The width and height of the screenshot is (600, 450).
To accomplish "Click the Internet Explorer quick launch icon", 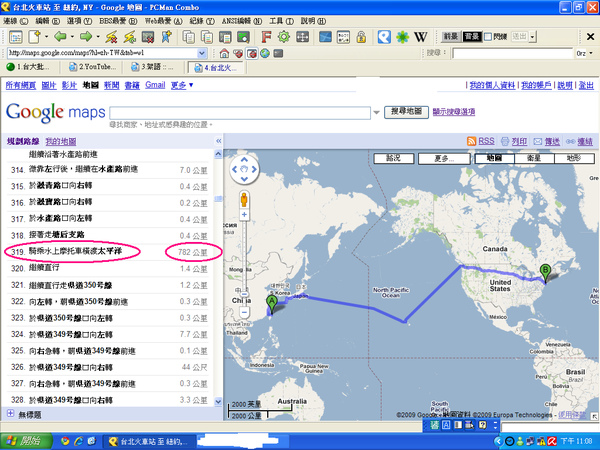I will click(78, 441).
